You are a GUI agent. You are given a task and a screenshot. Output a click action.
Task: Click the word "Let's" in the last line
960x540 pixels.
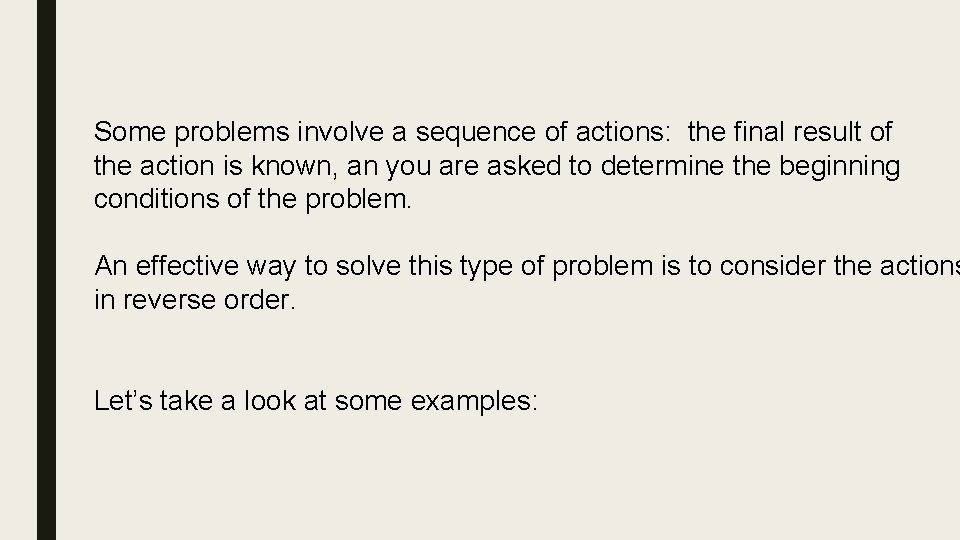tap(122, 401)
